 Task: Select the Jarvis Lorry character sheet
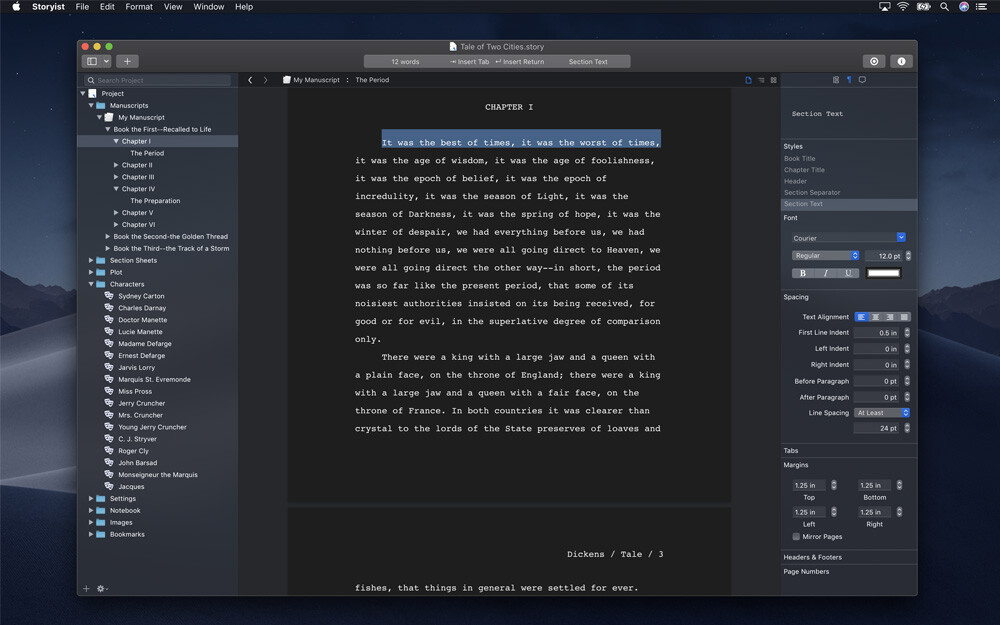point(136,367)
